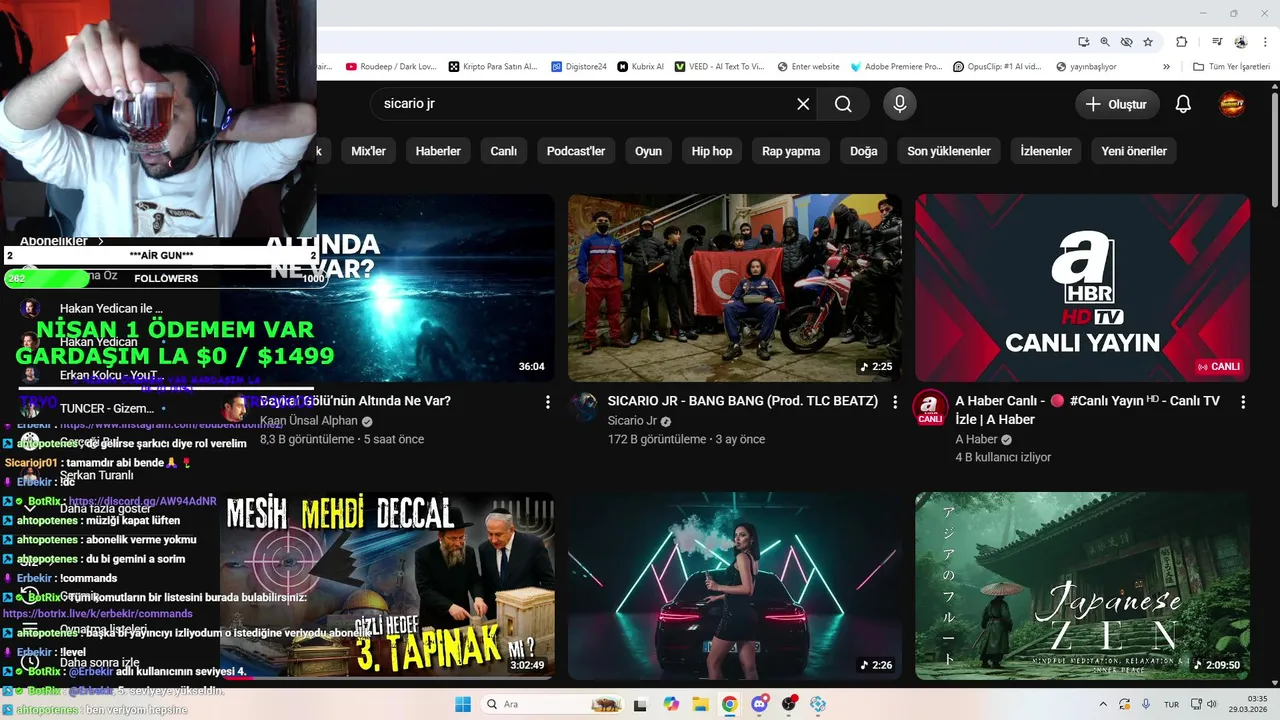Screen dimensions: 1280x720
Task: Click the SICARIO JR - BANG BANG title
Action: pos(743,401)
